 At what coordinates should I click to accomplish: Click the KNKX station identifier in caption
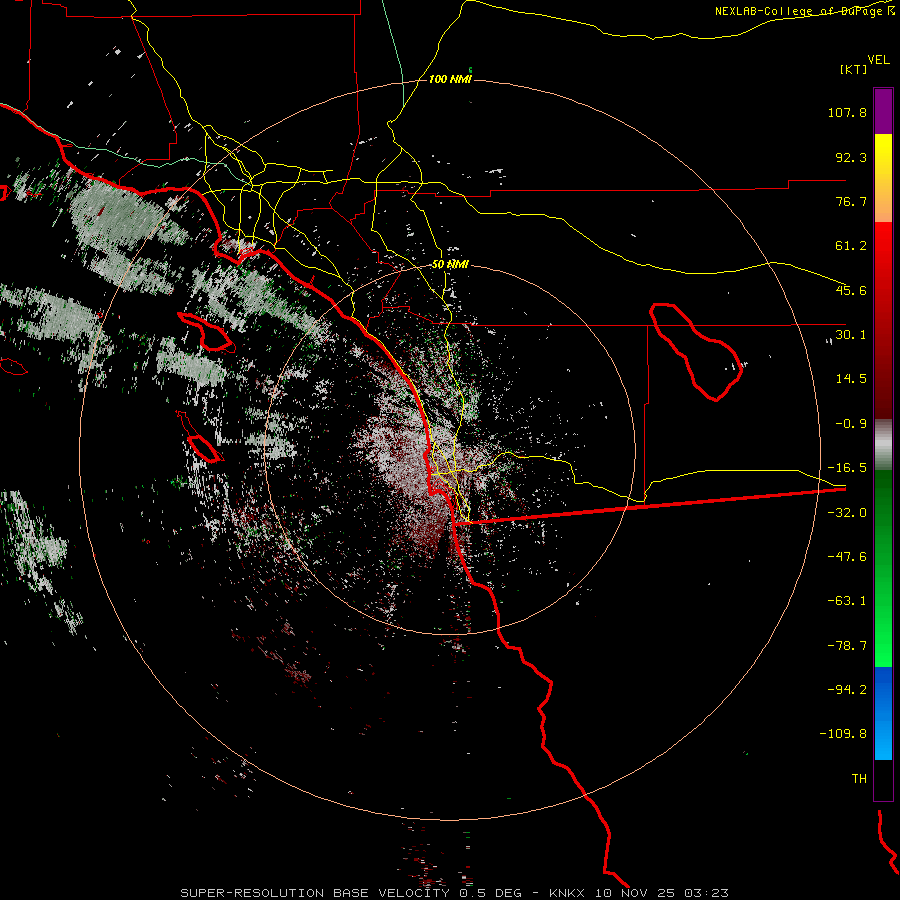pos(568,893)
